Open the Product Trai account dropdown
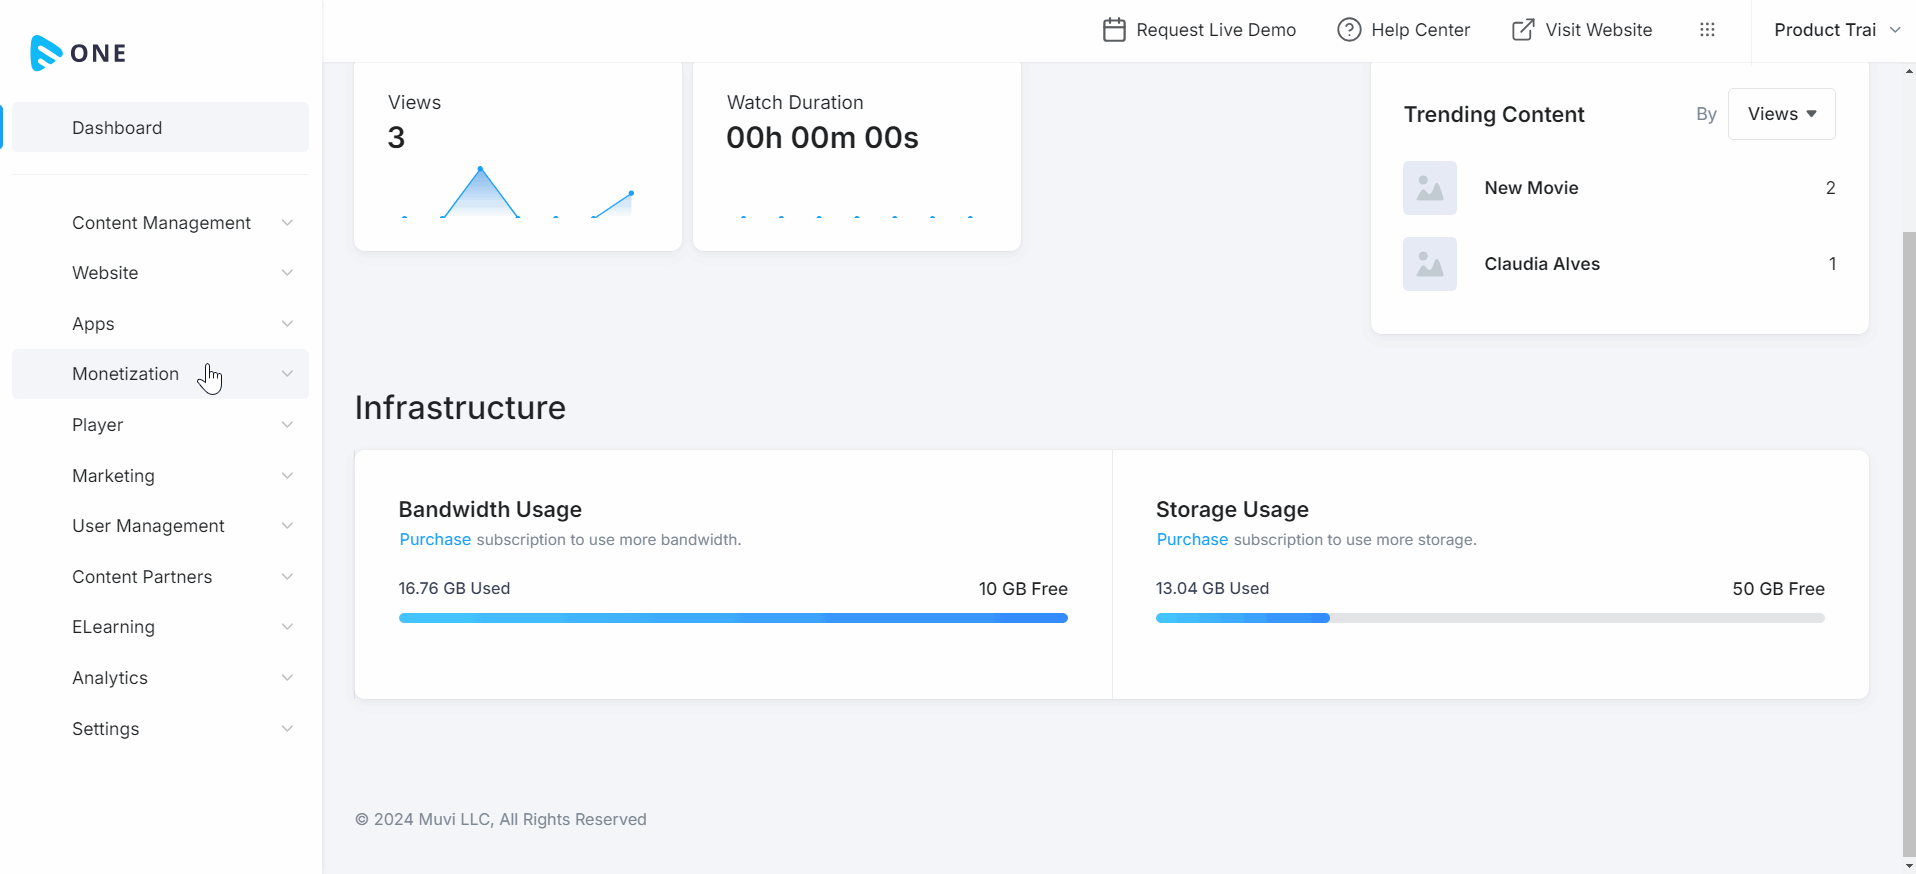The image size is (1916, 874). (x=1836, y=30)
